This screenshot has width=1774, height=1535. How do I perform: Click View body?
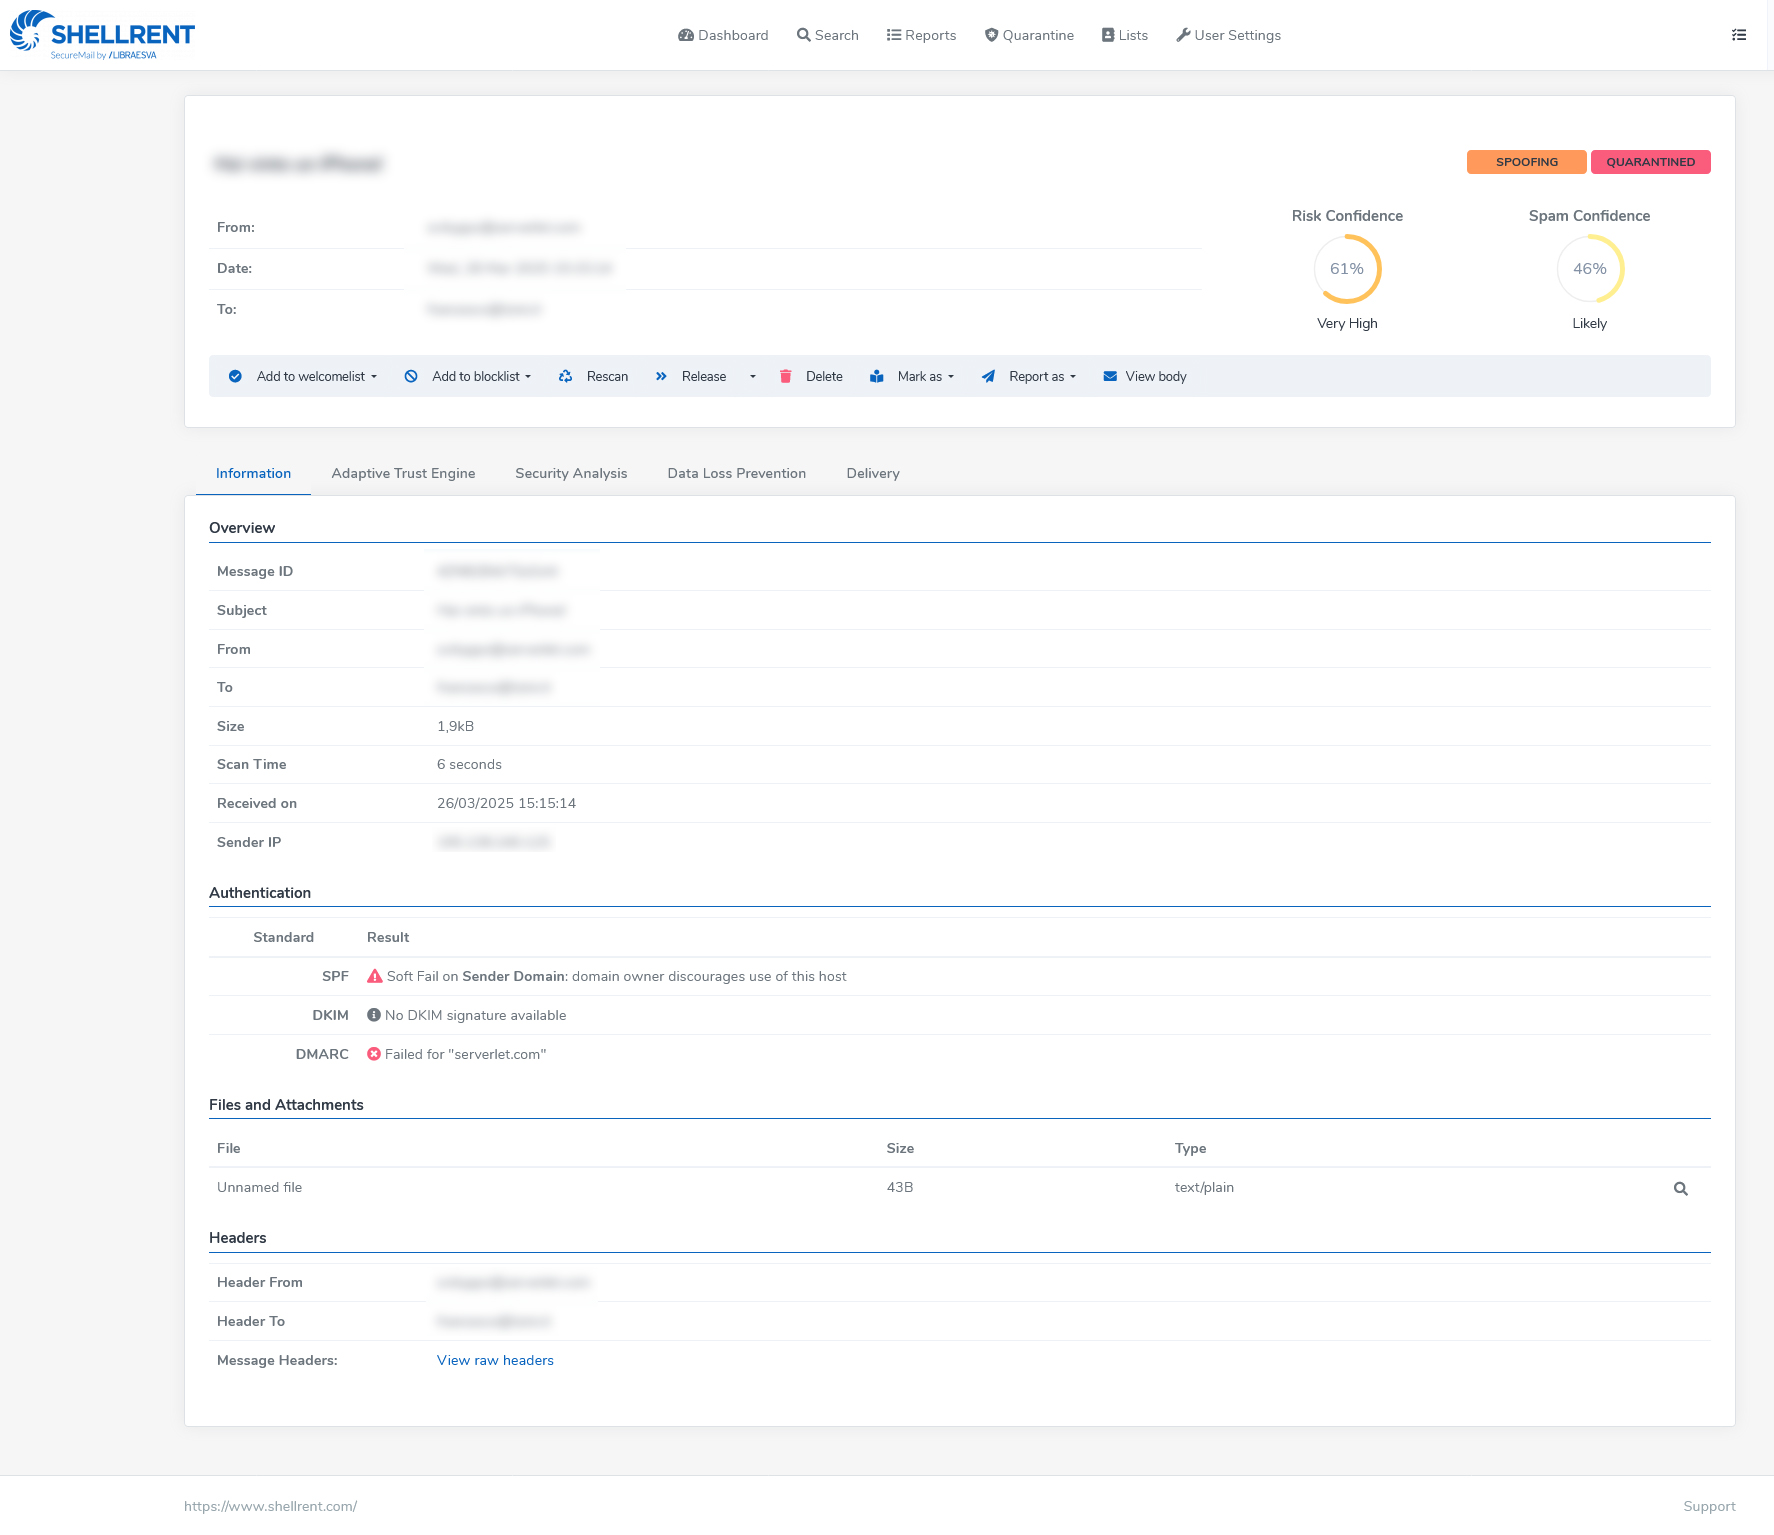(1145, 377)
